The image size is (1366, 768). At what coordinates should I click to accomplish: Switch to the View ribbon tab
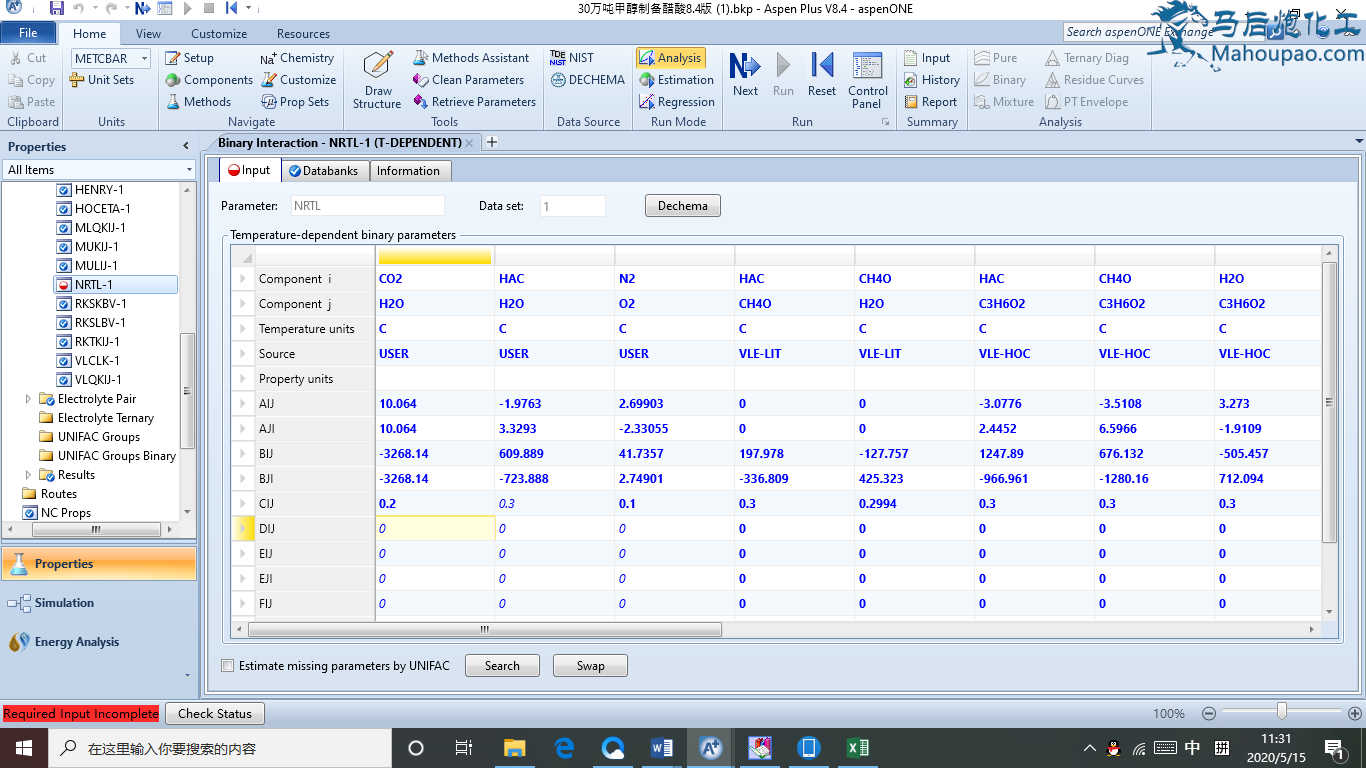point(148,34)
